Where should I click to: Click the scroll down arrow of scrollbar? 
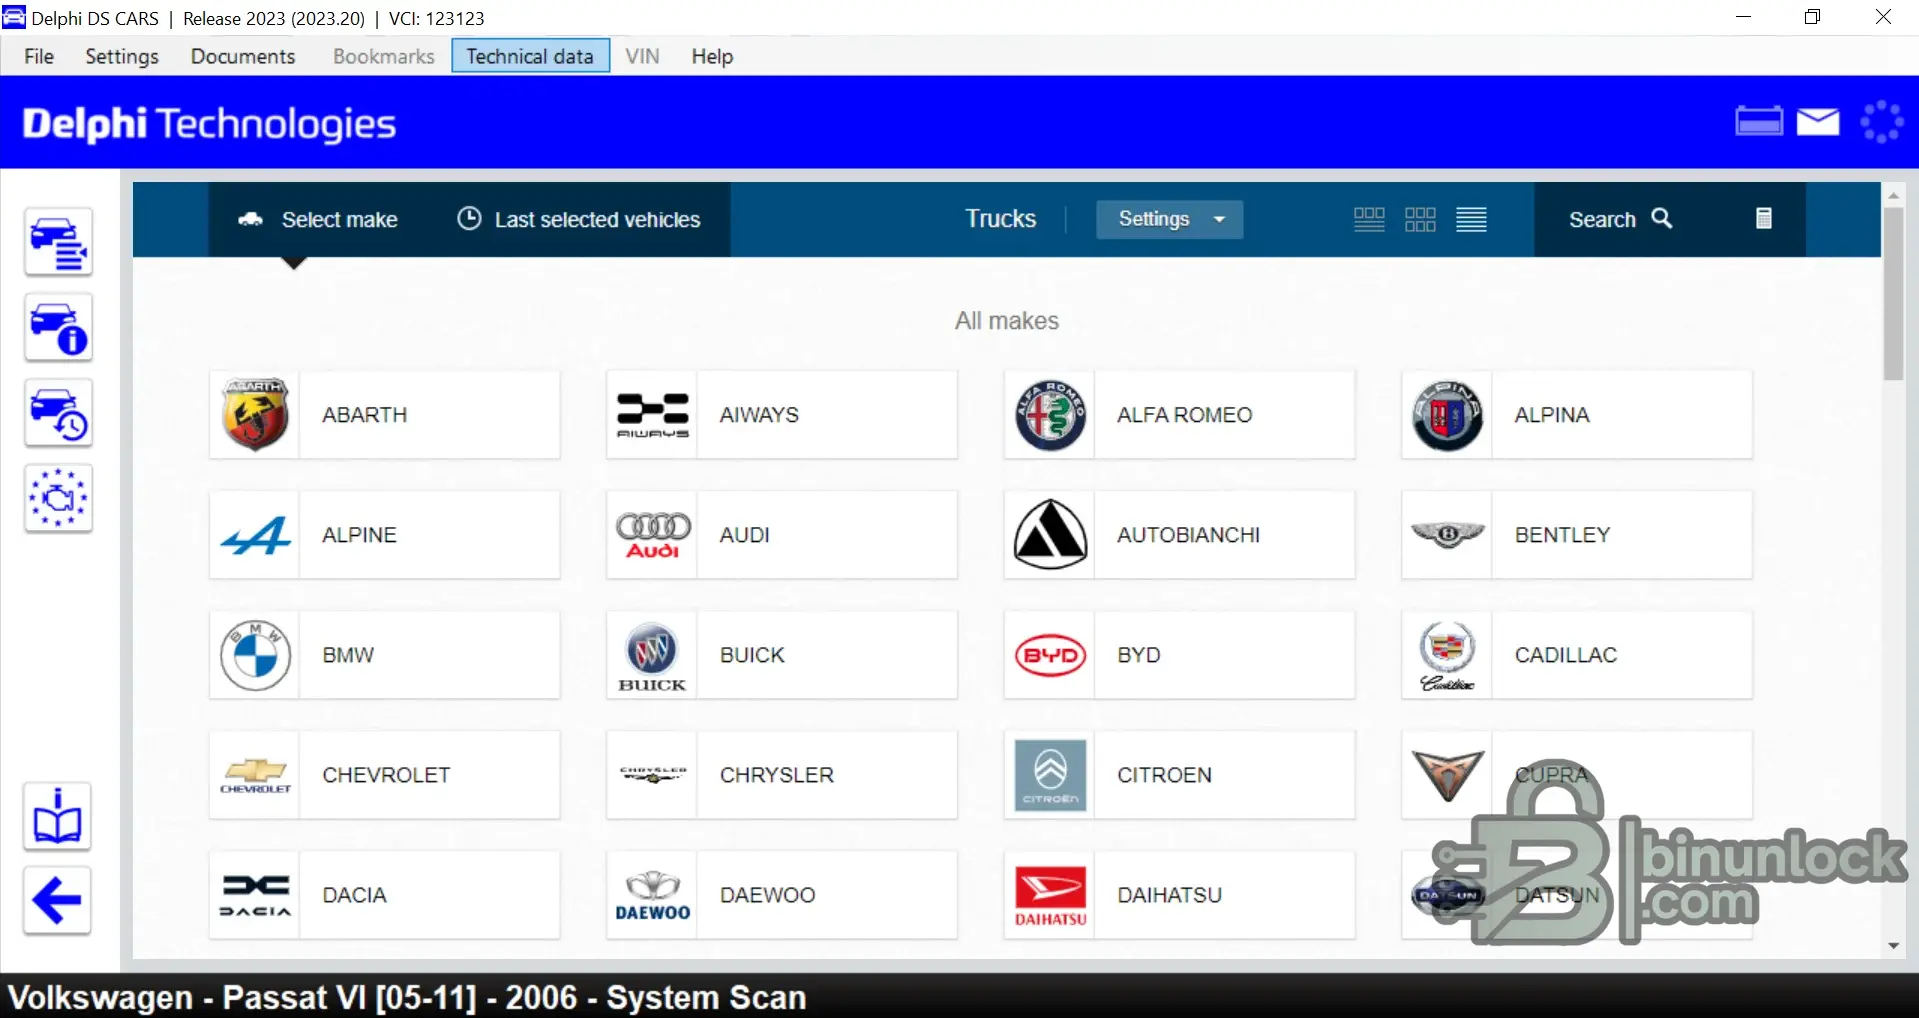pyautogui.click(x=1893, y=945)
